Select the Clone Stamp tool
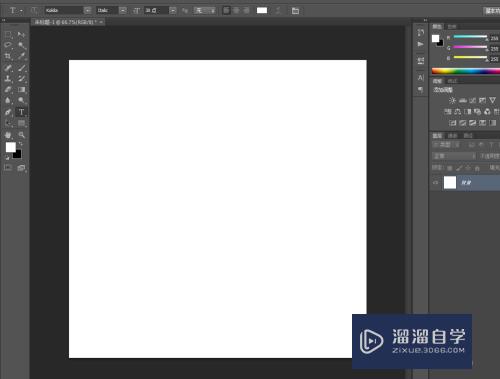Screen dimensions: 500x379 point(8,79)
